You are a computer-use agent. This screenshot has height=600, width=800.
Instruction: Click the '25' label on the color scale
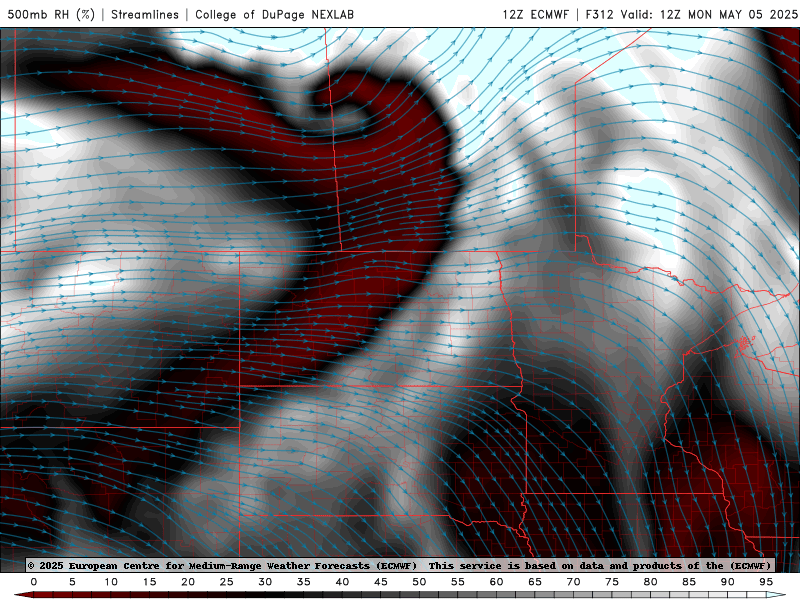227,582
